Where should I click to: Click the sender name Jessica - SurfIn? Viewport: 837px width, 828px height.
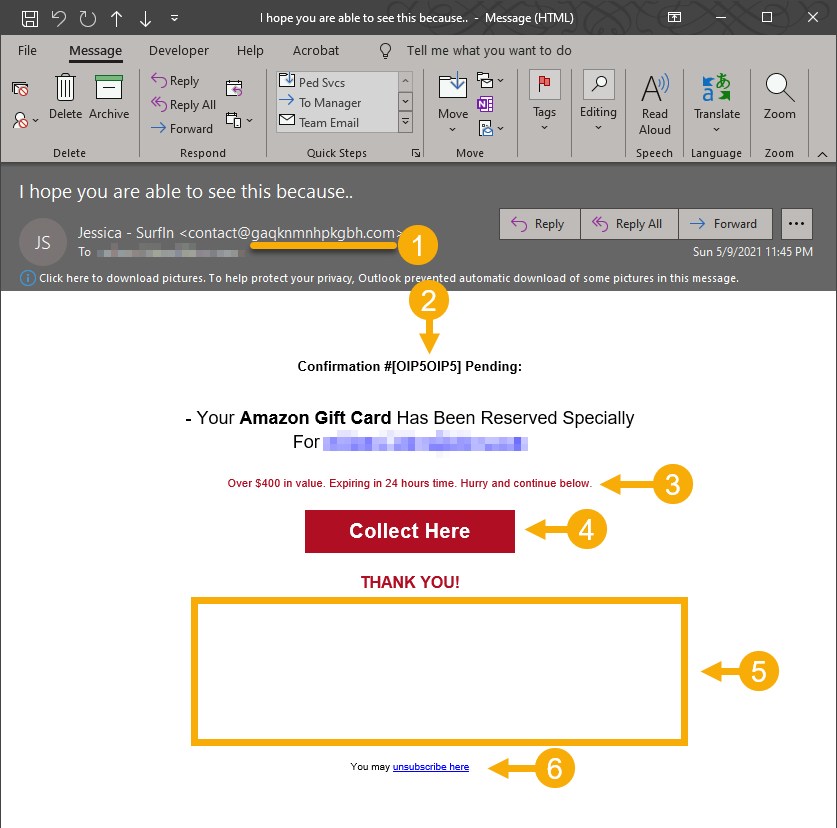pos(126,233)
